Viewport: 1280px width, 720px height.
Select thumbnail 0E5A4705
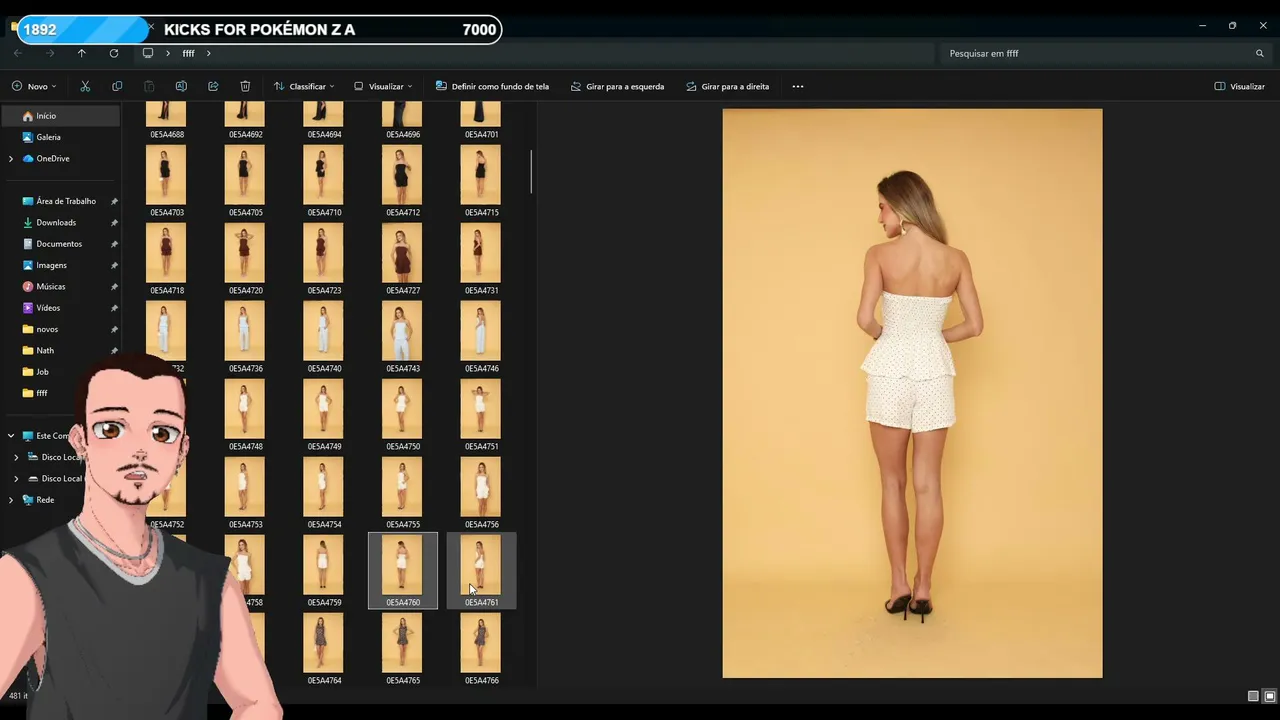pos(245,181)
